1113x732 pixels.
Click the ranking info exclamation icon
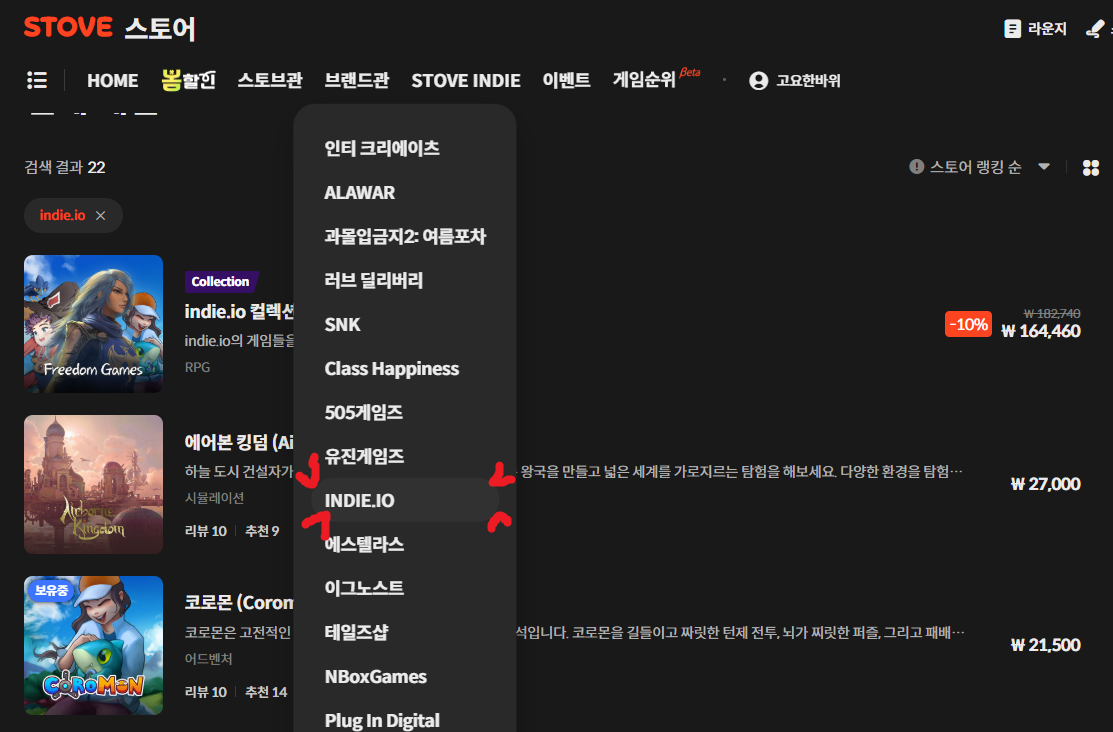click(x=916, y=167)
